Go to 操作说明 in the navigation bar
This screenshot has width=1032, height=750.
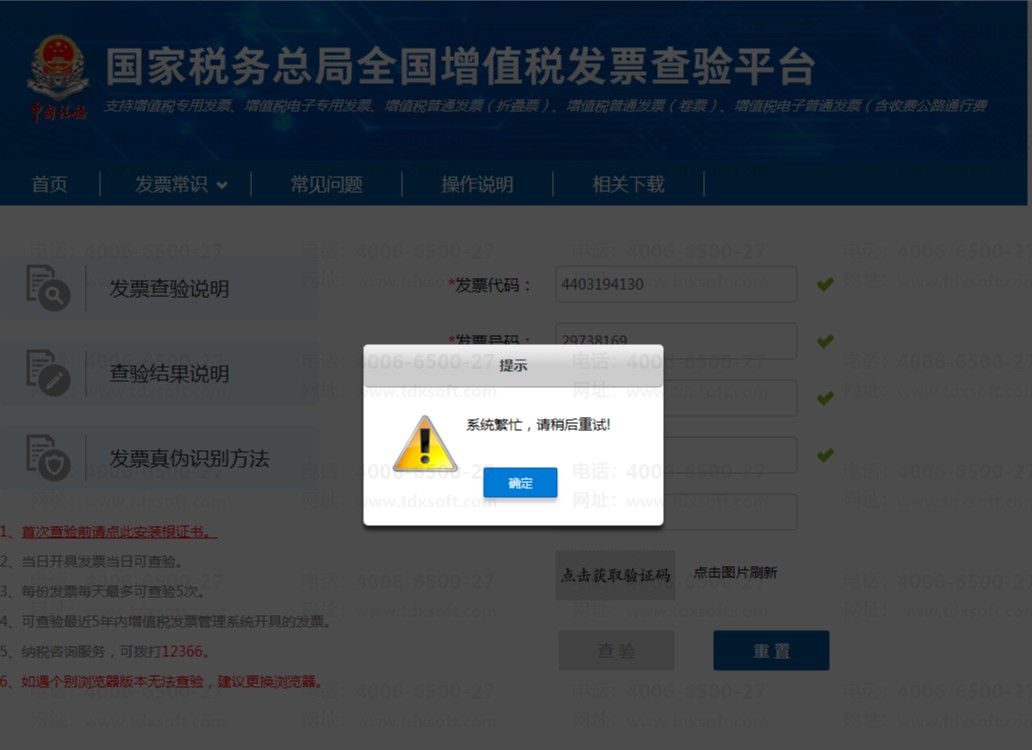pos(477,184)
